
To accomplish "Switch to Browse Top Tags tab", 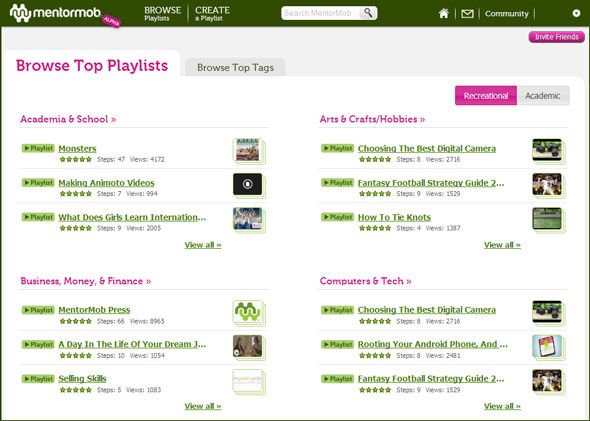I will tap(235, 67).
